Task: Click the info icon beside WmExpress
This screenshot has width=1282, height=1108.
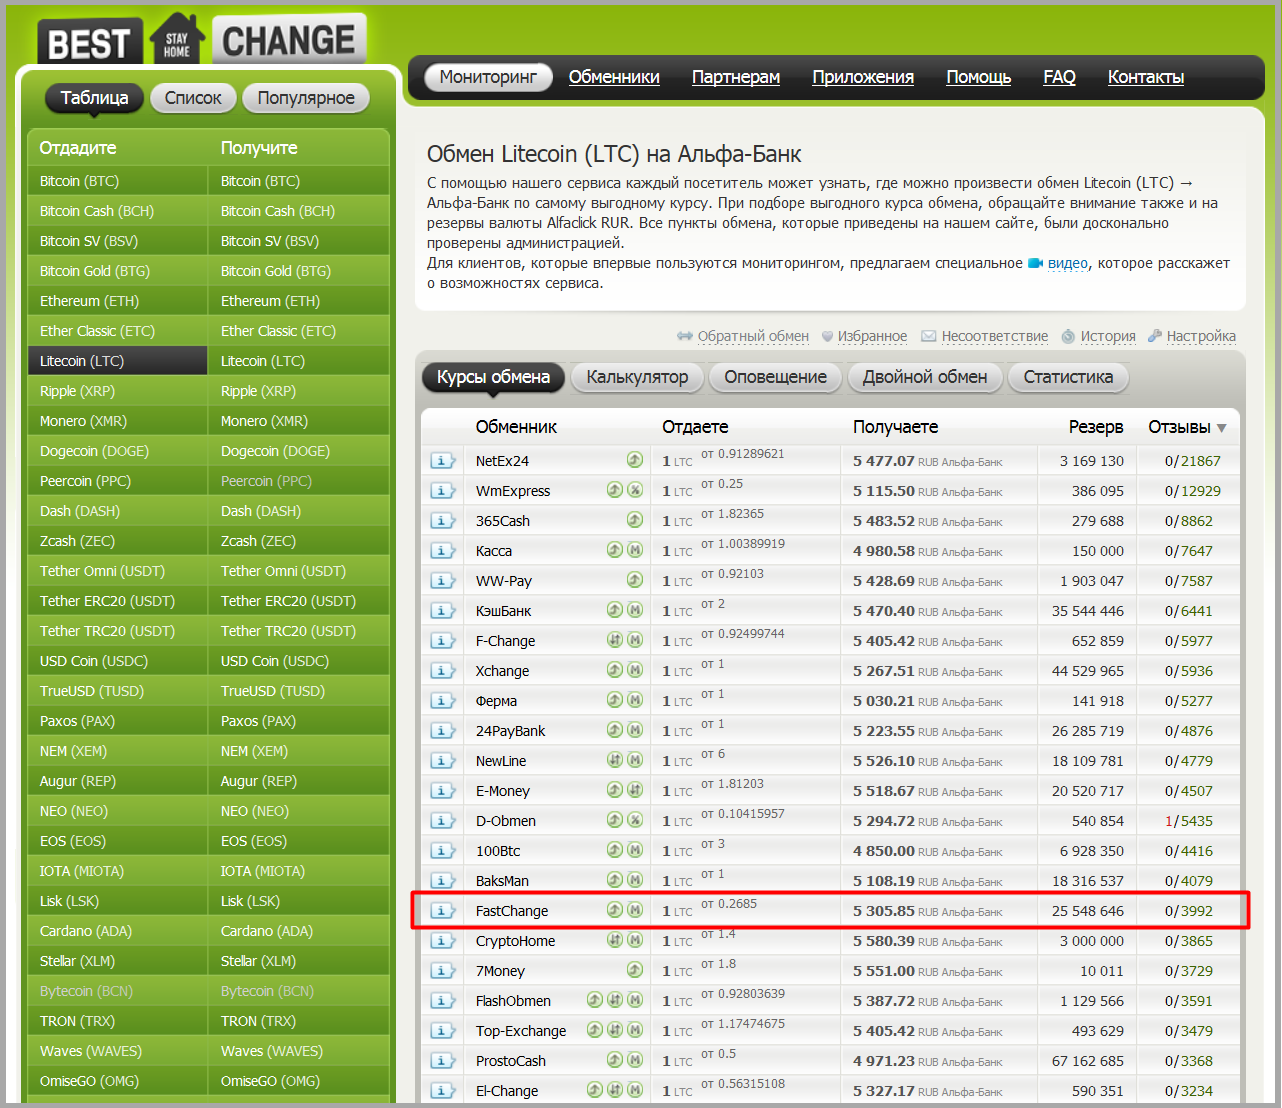Action: 442,491
